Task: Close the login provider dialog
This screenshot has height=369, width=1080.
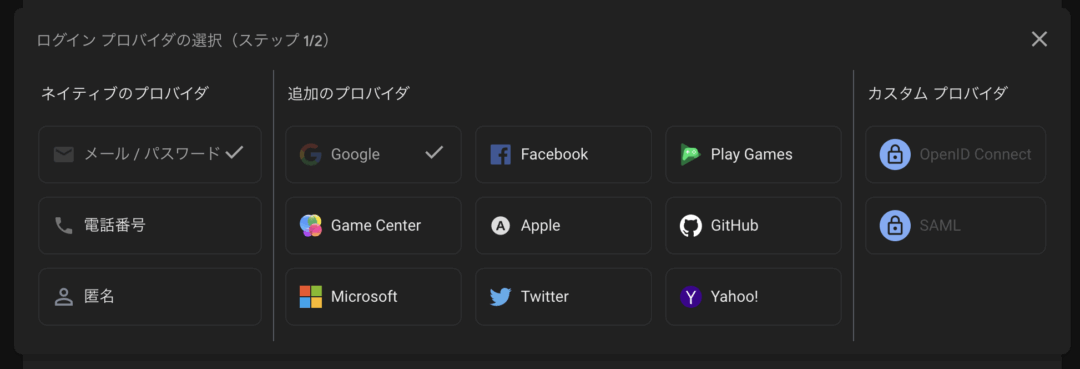Action: (x=1039, y=39)
